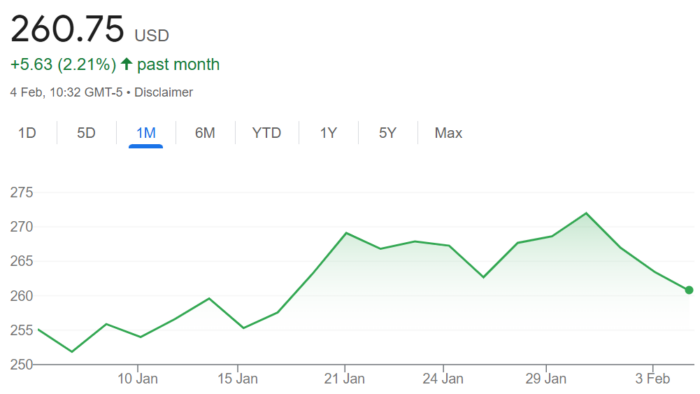
Task: Show the 1Y price history
Action: pyautogui.click(x=328, y=133)
